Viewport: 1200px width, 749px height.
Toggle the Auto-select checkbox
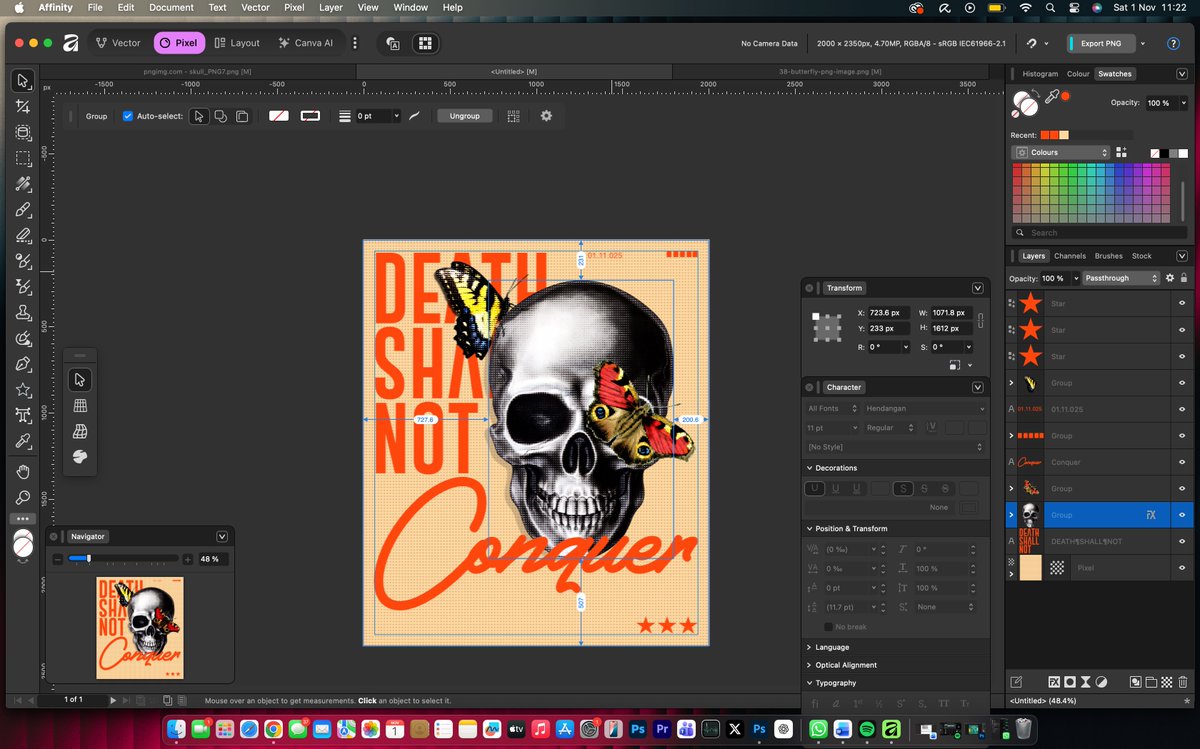(x=128, y=116)
